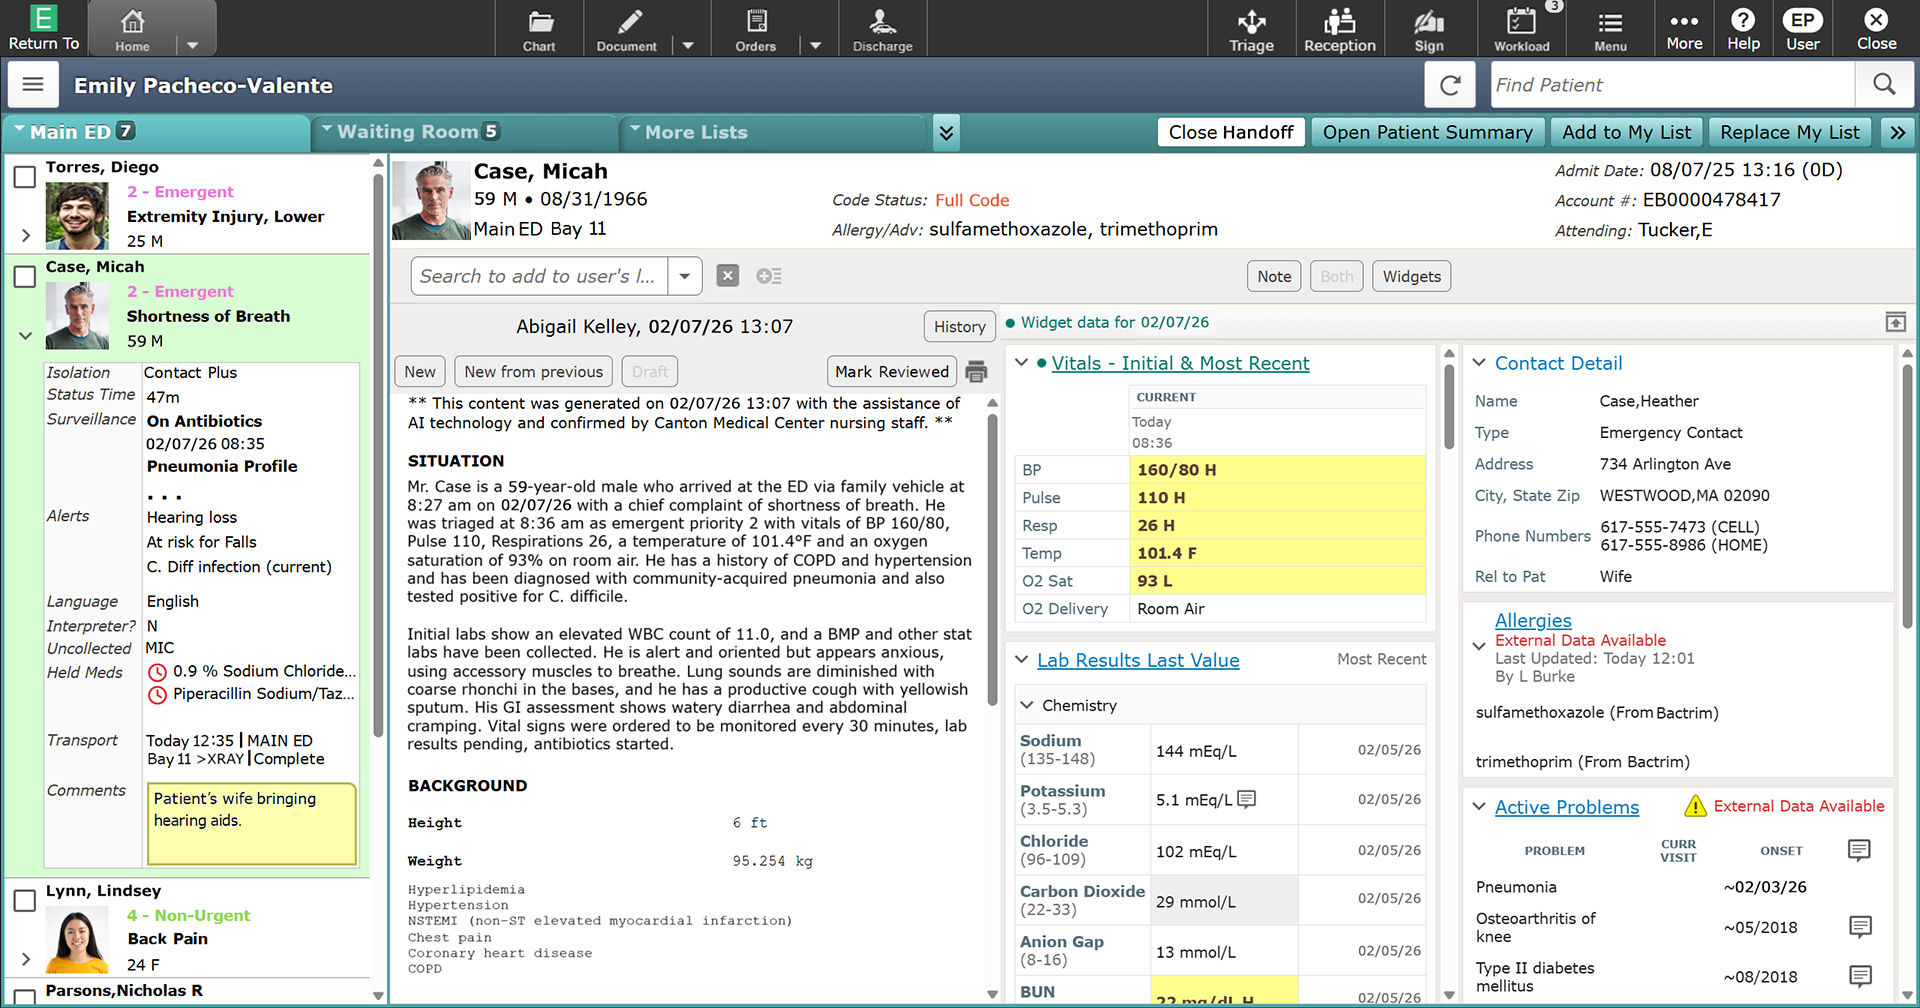
Task: Check the box for Torres, Diego
Action: [x=25, y=177]
